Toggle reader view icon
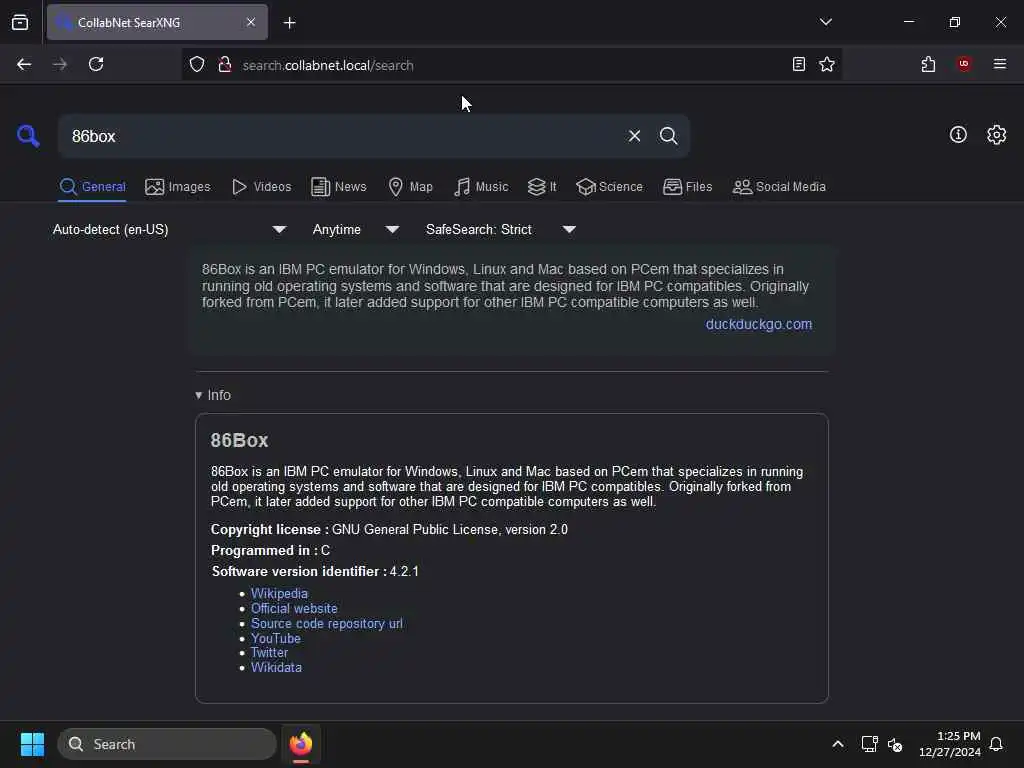This screenshot has width=1024, height=768. tap(799, 64)
